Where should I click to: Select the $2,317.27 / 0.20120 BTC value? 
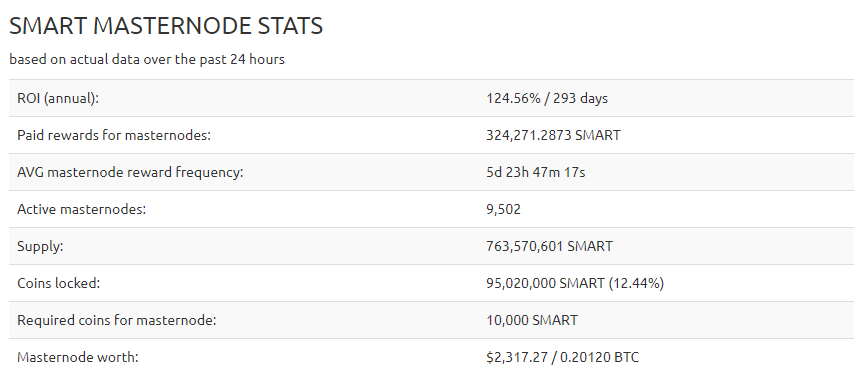click(x=563, y=358)
